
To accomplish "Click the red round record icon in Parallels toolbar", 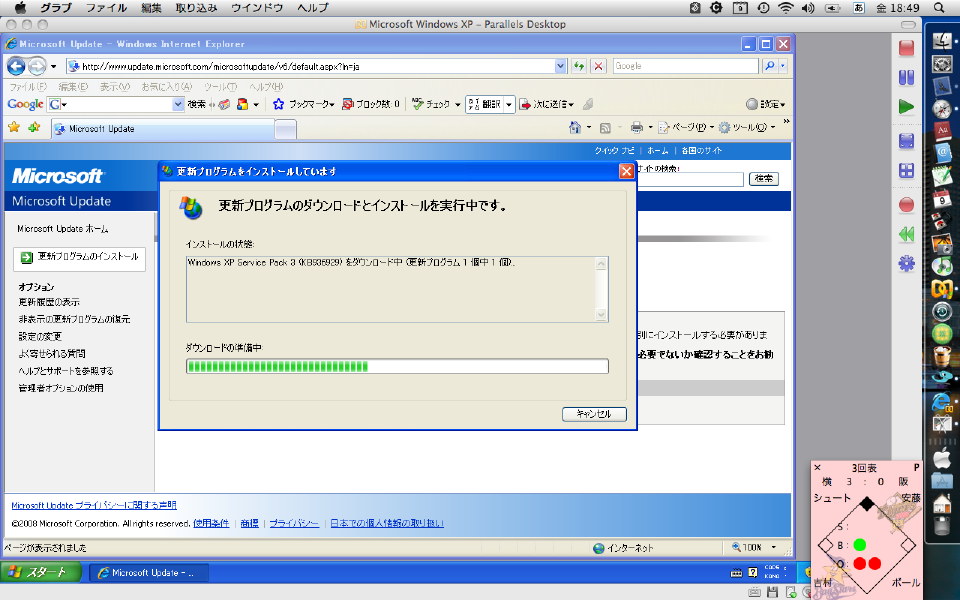I will (906, 204).
